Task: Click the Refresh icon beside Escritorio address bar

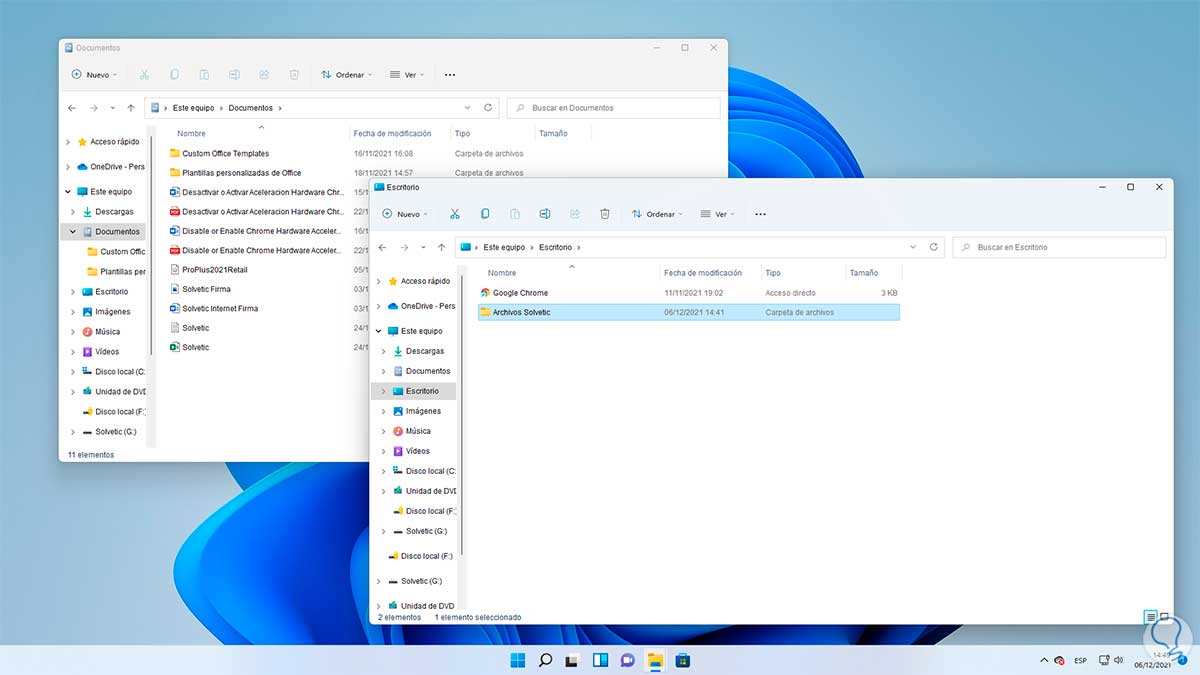Action: point(934,247)
